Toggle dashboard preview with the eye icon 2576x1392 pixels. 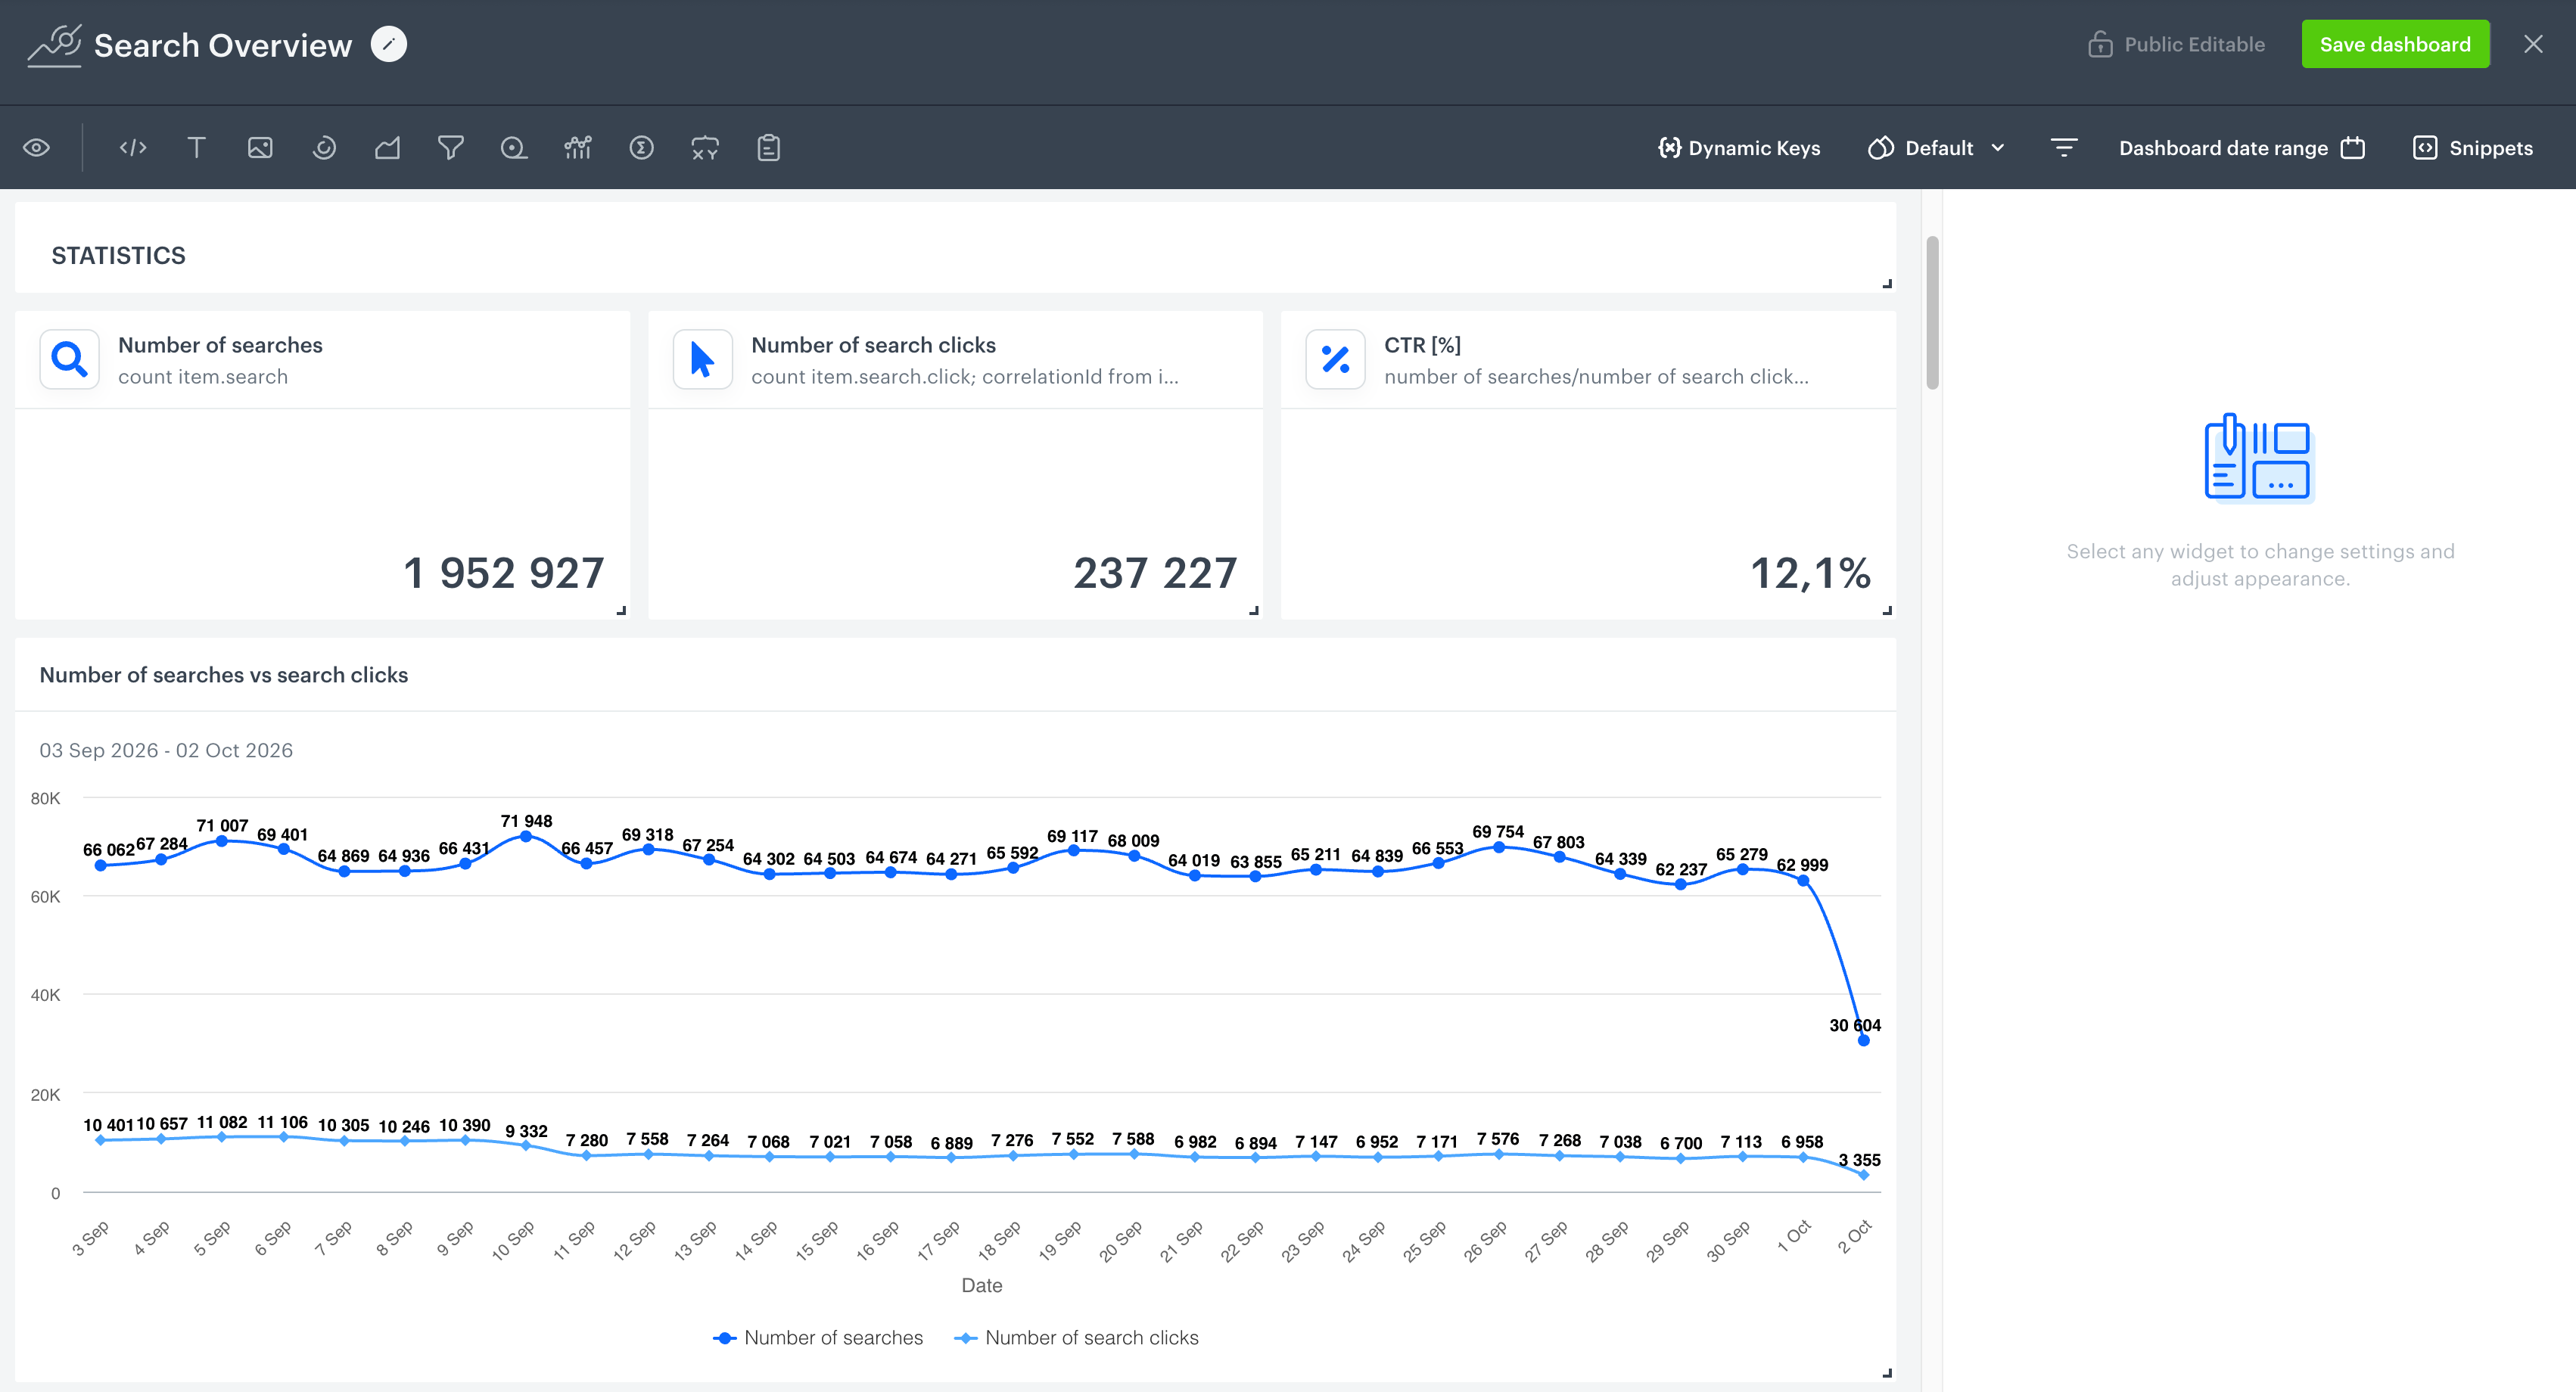pos(37,148)
